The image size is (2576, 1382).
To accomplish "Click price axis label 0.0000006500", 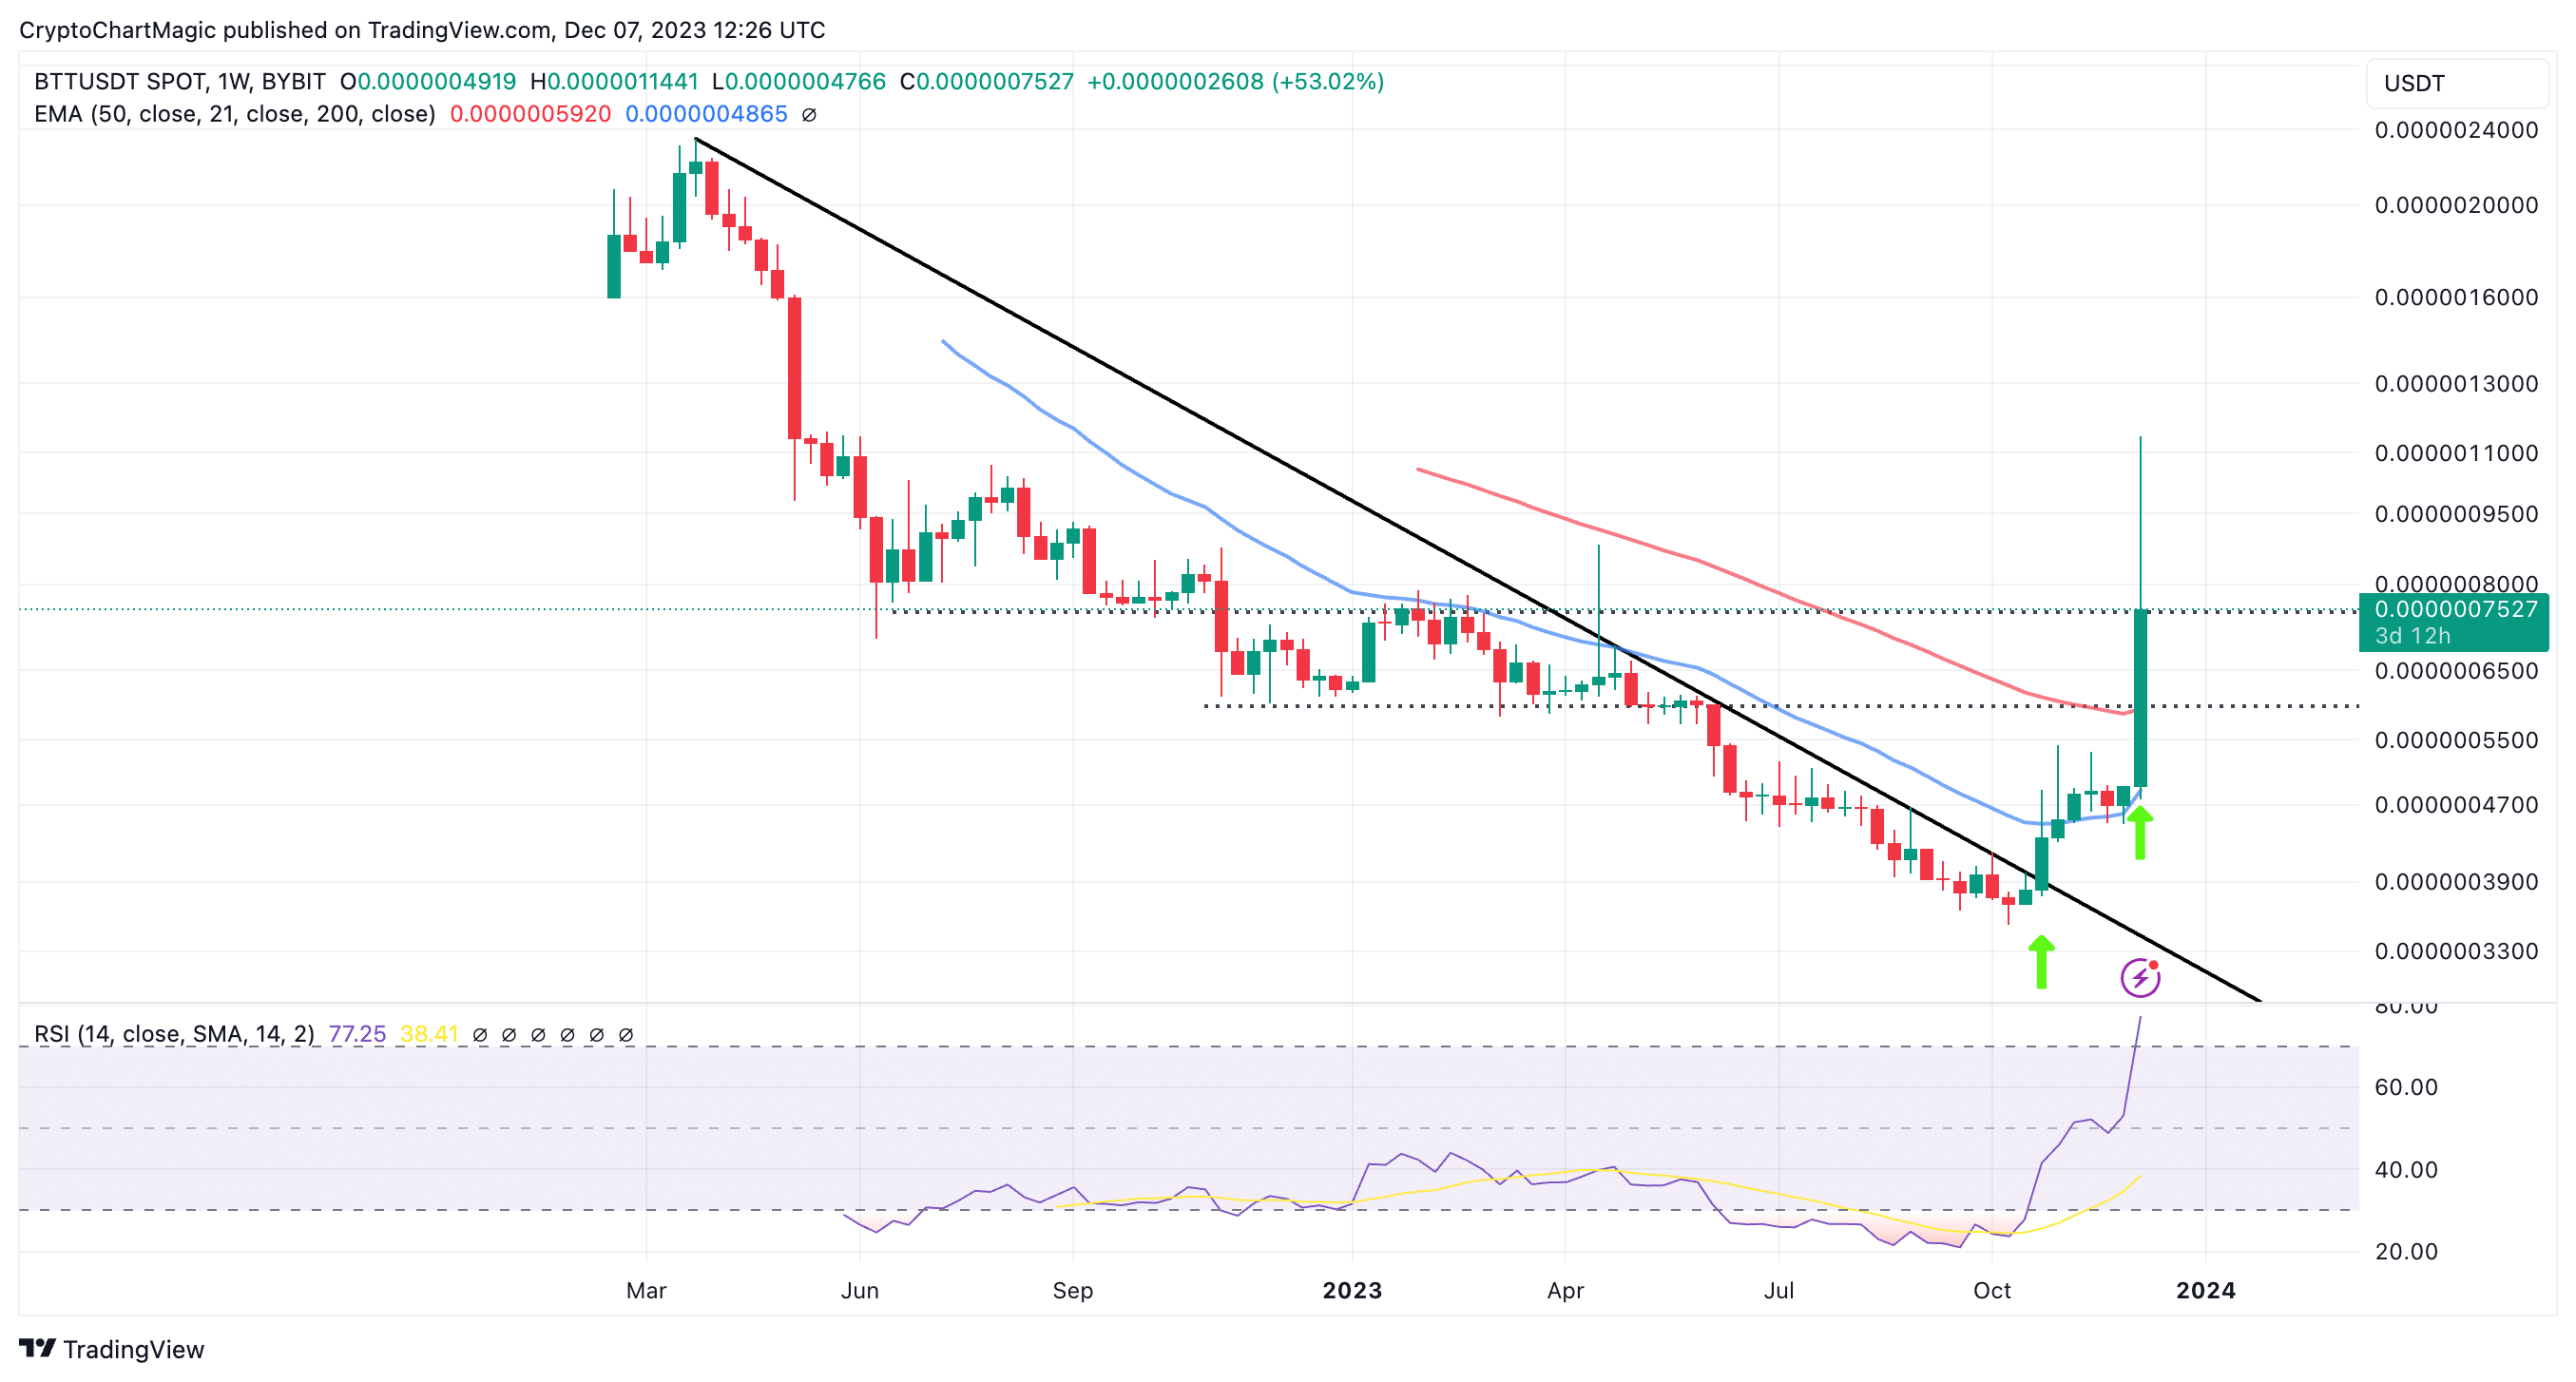I will [2456, 671].
